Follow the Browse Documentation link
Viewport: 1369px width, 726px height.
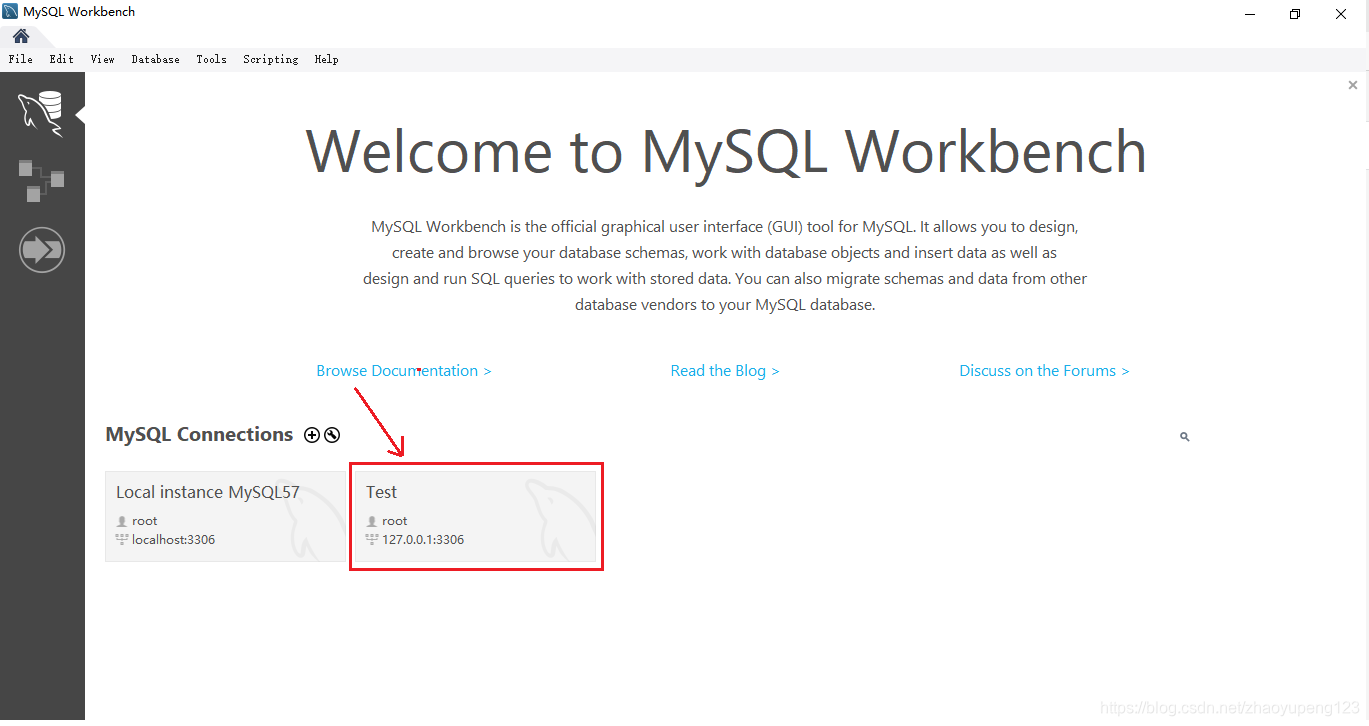point(403,370)
